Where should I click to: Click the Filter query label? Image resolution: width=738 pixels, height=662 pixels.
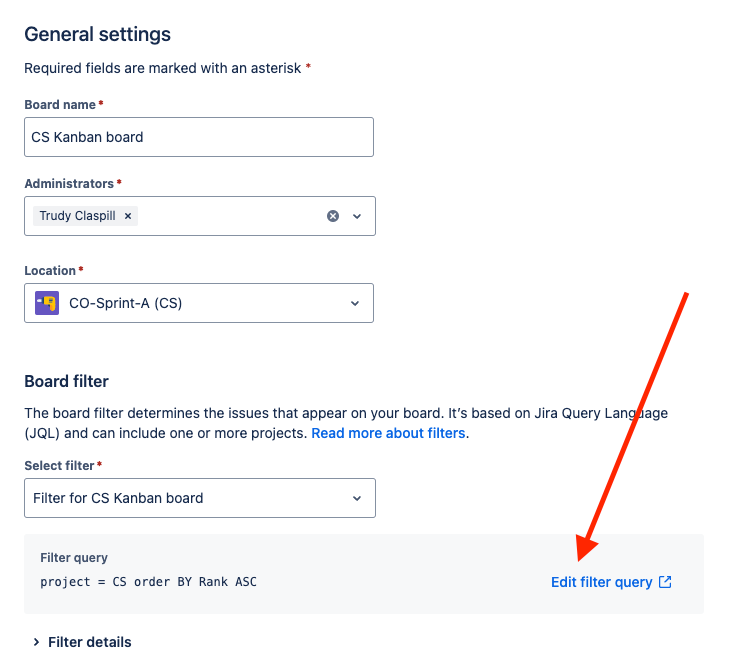click(x=74, y=558)
